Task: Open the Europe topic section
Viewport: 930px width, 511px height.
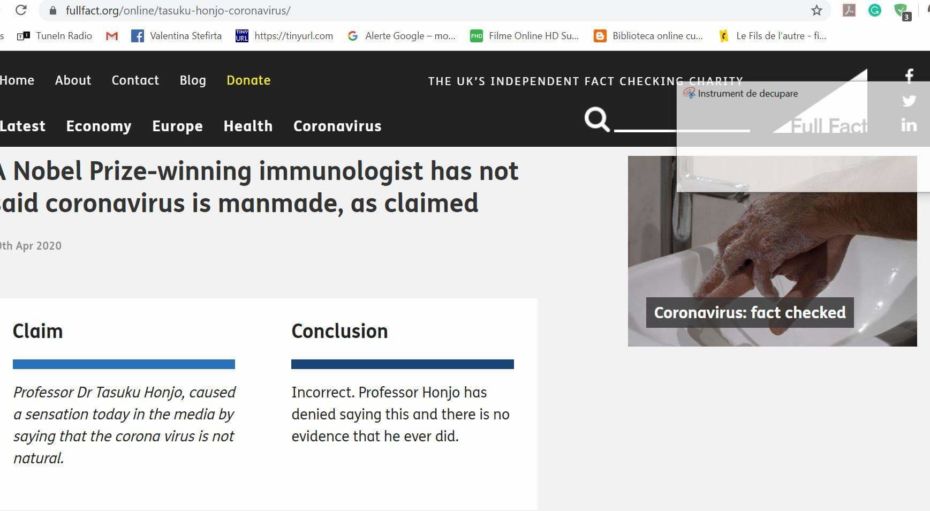Action: coord(177,126)
